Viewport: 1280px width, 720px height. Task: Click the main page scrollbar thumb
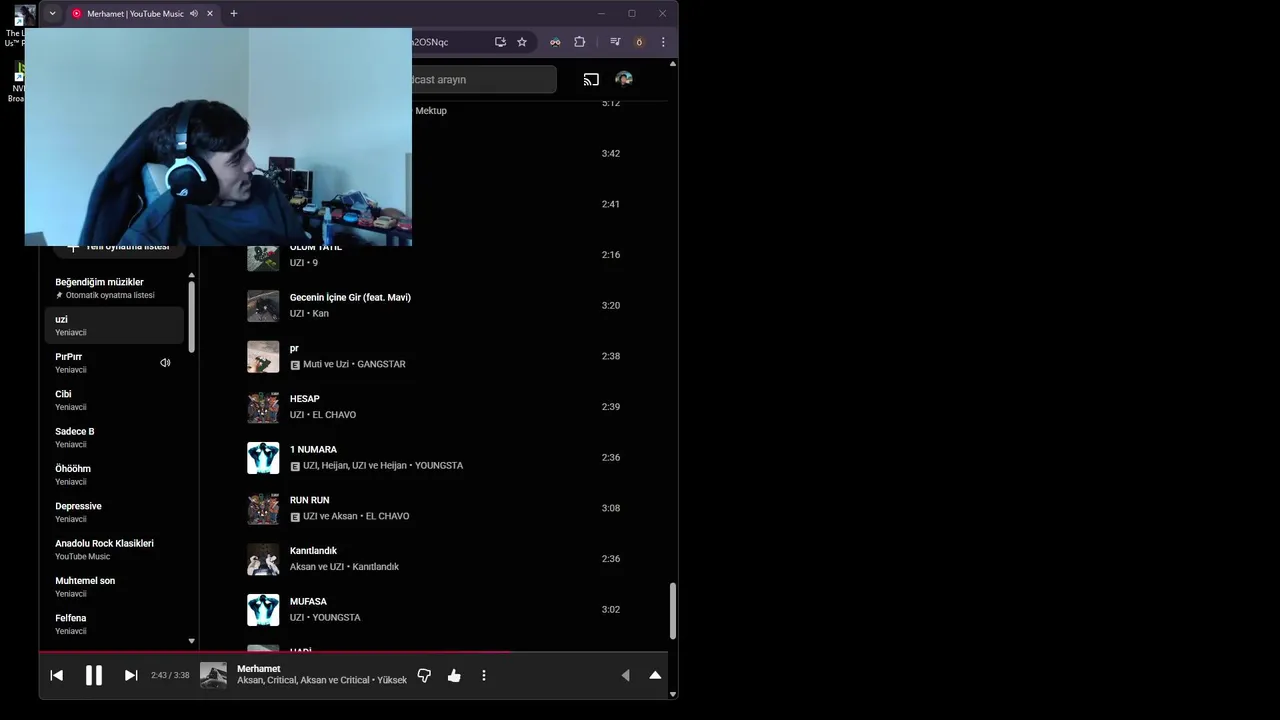coord(672,611)
